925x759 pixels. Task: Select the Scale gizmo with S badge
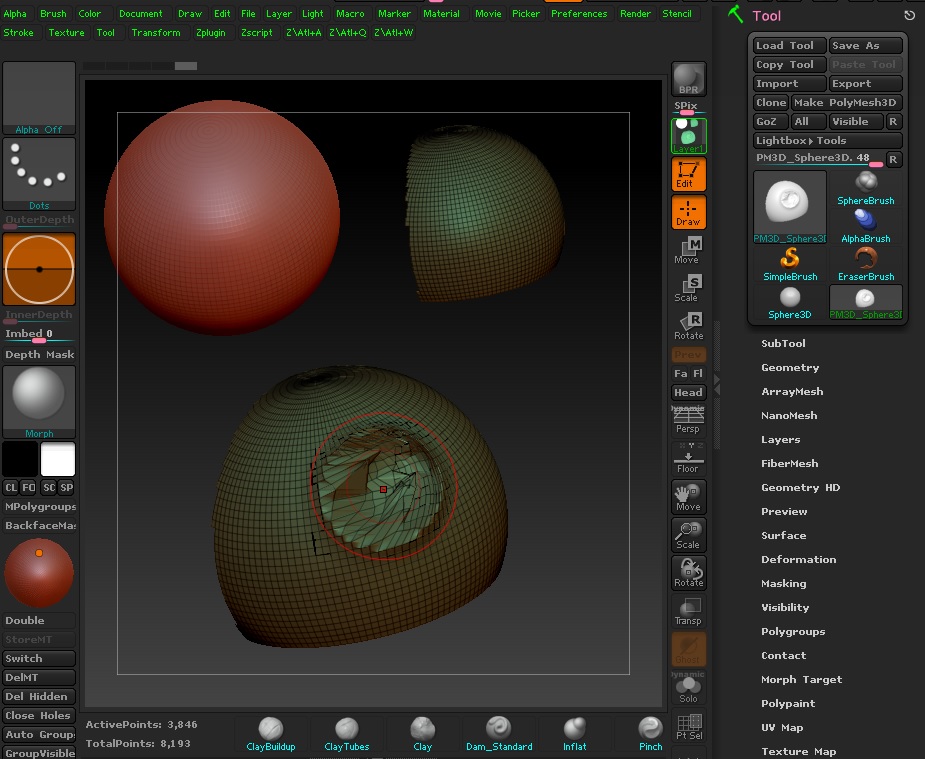coord(688,288)
